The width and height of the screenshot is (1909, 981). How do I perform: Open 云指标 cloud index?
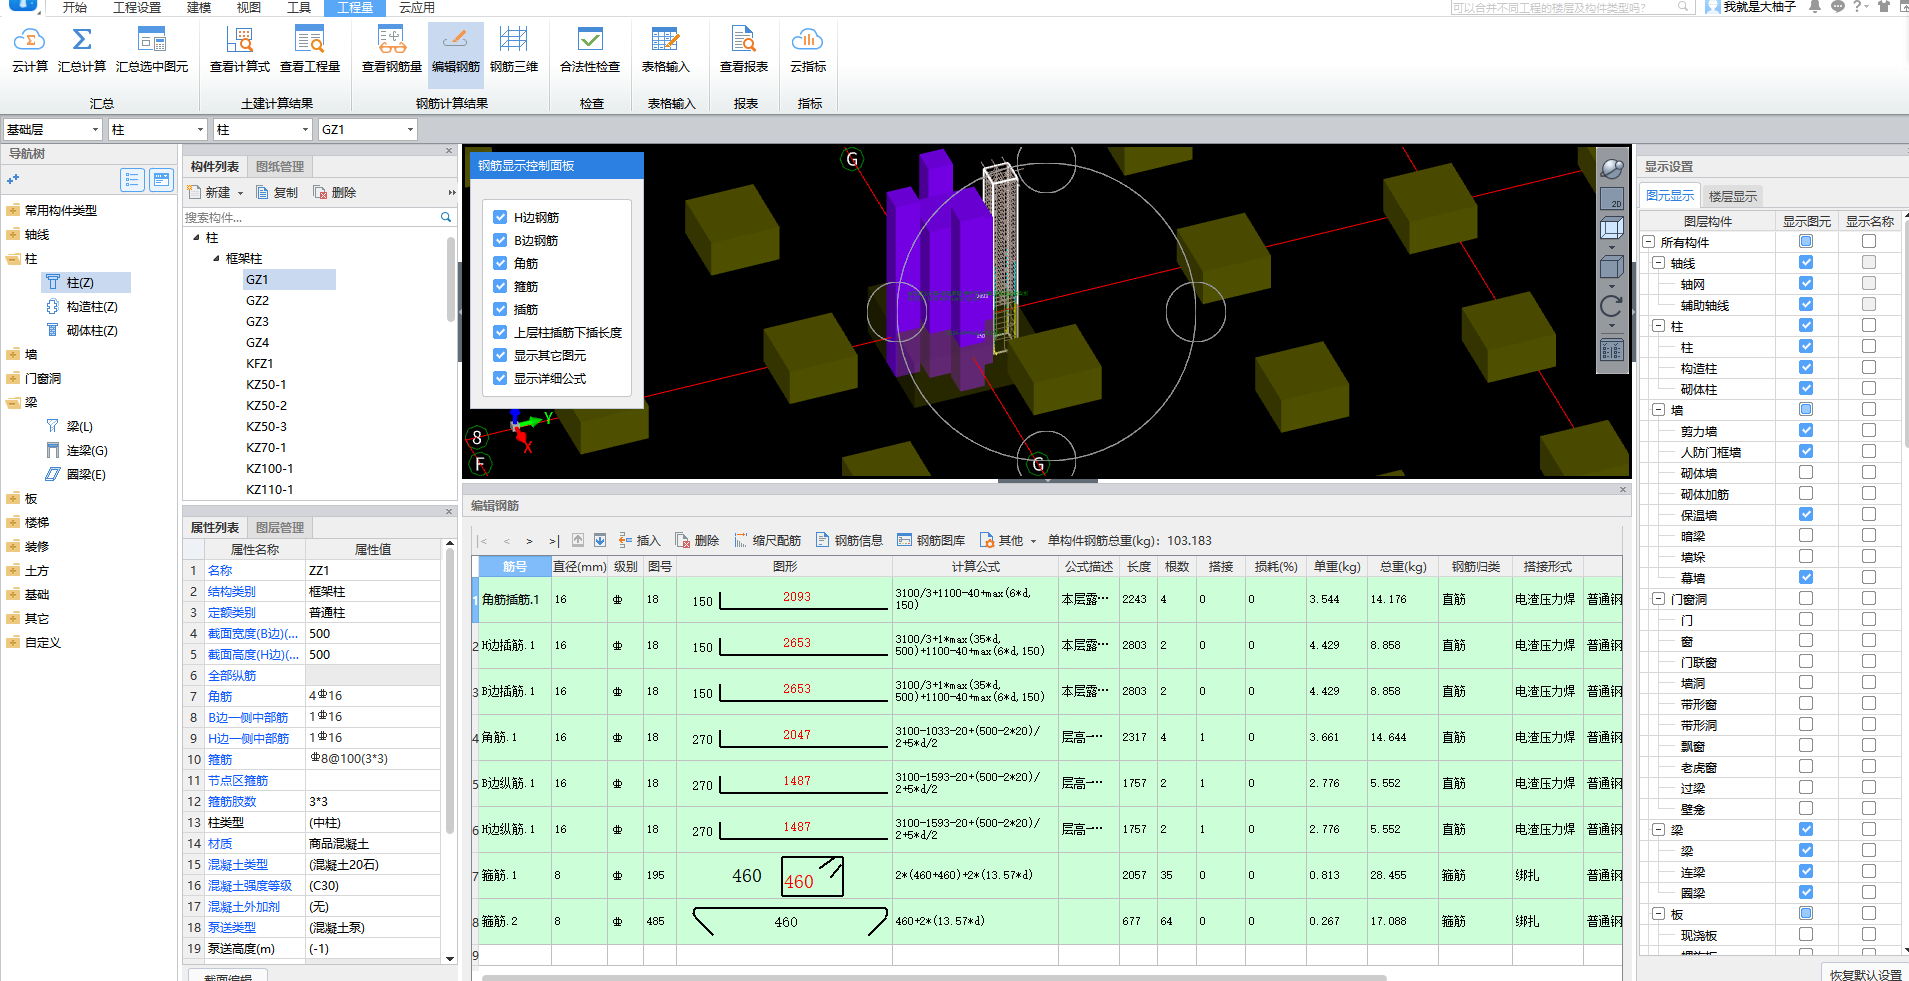[x=808, y=50]
